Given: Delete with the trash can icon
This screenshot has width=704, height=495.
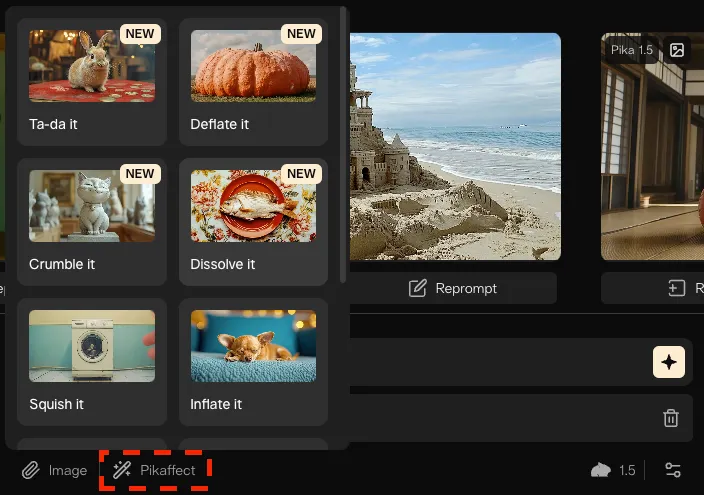Looking at the screenshot, I should click(671, 418).
